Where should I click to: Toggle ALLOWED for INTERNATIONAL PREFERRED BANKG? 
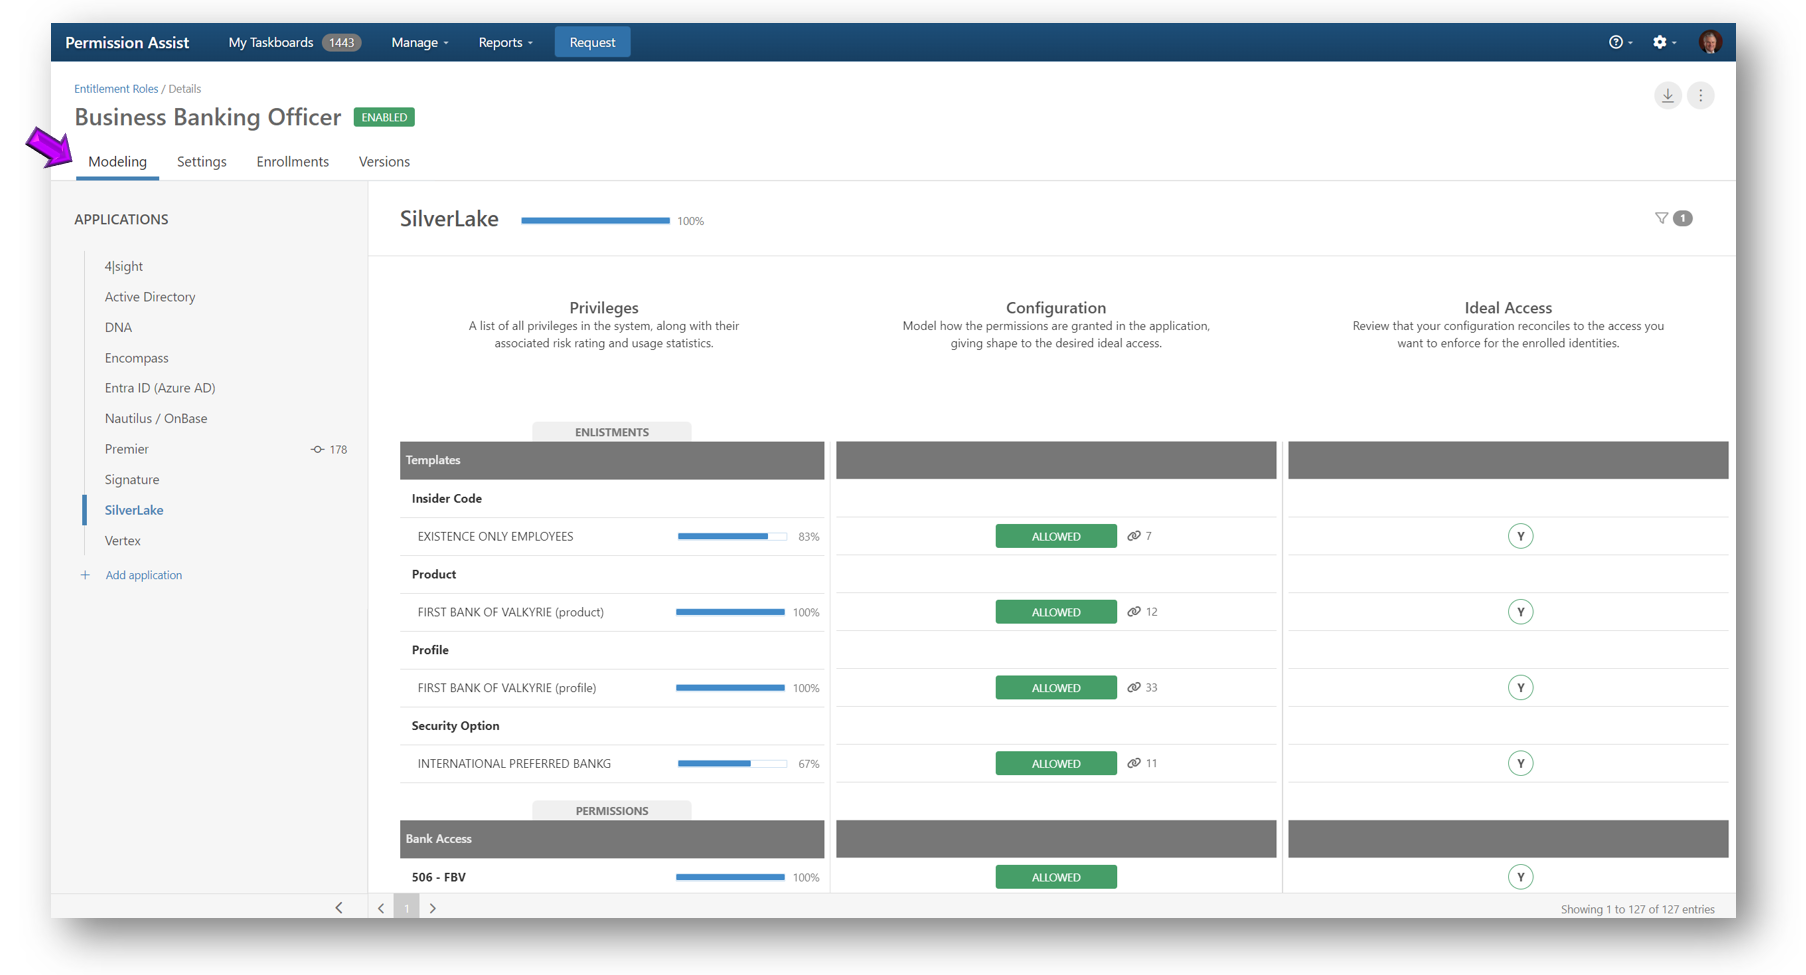pos(1055,764)
